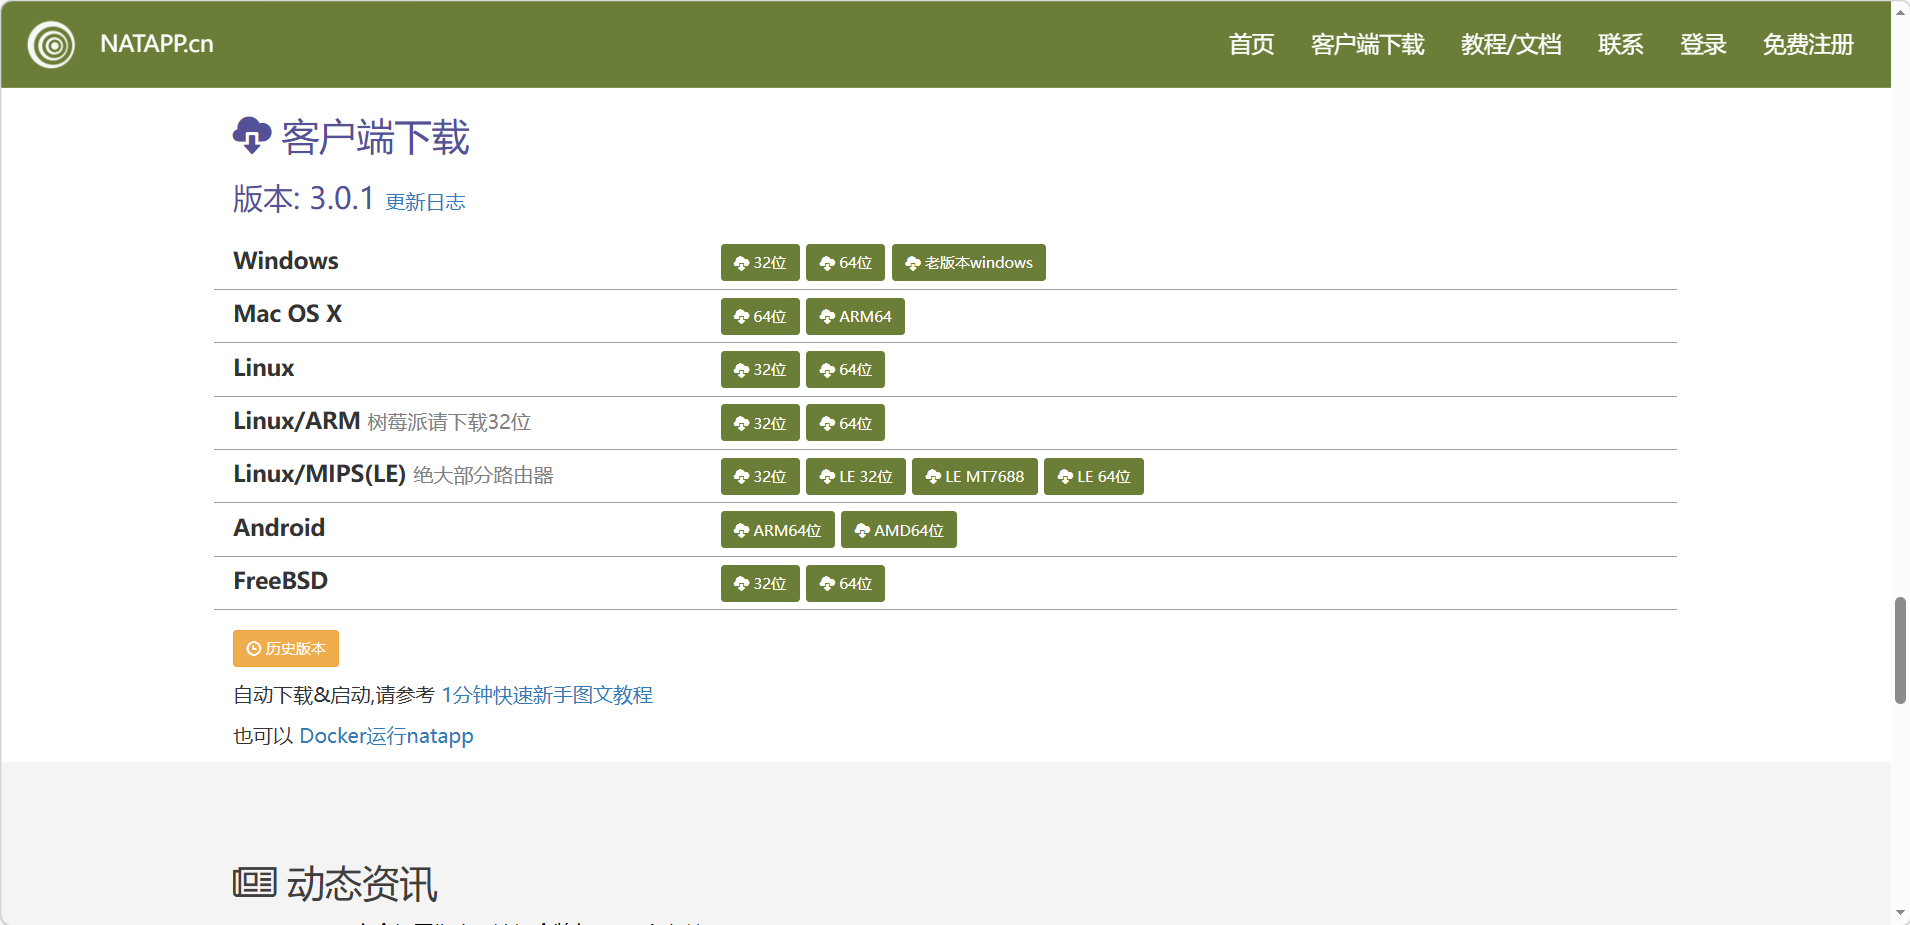Download Windows 32位 client
The image size is (1910, 925).
click(760, 263)
